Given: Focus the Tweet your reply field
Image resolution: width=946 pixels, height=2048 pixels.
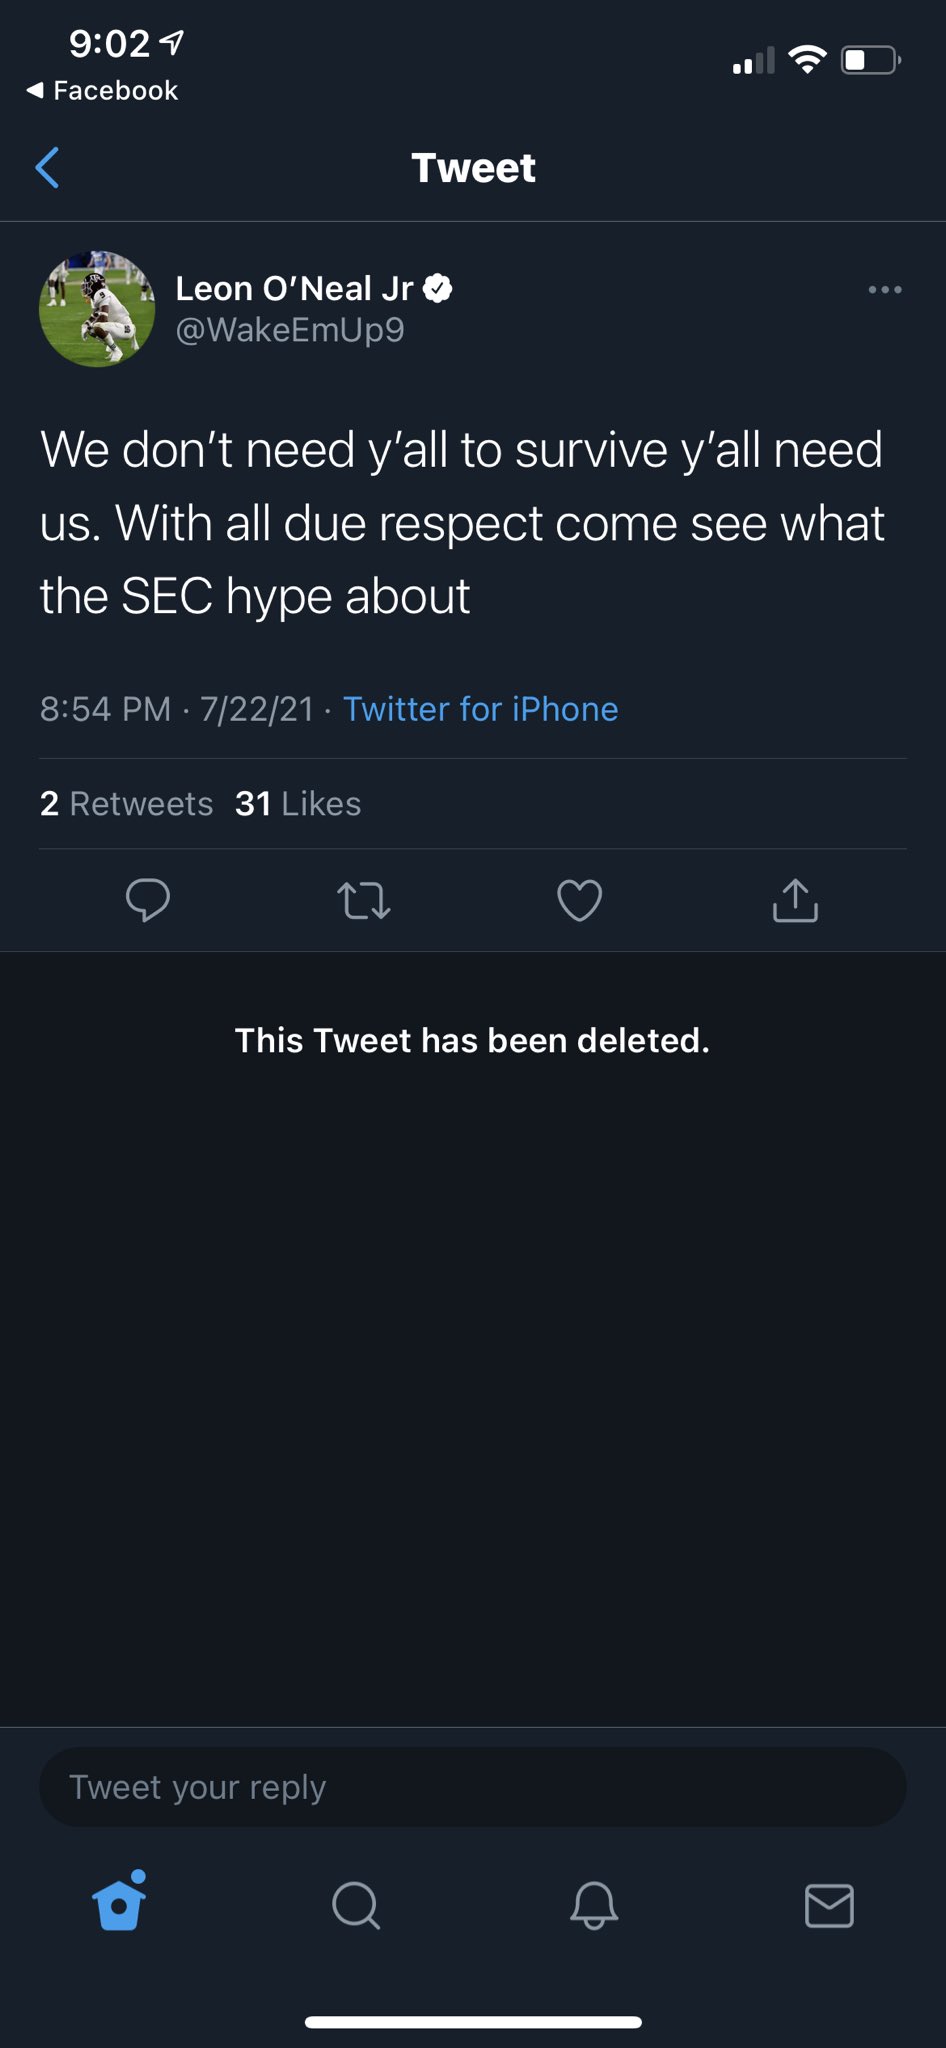Looking at the screenshot, I should tap(472, 1787).
